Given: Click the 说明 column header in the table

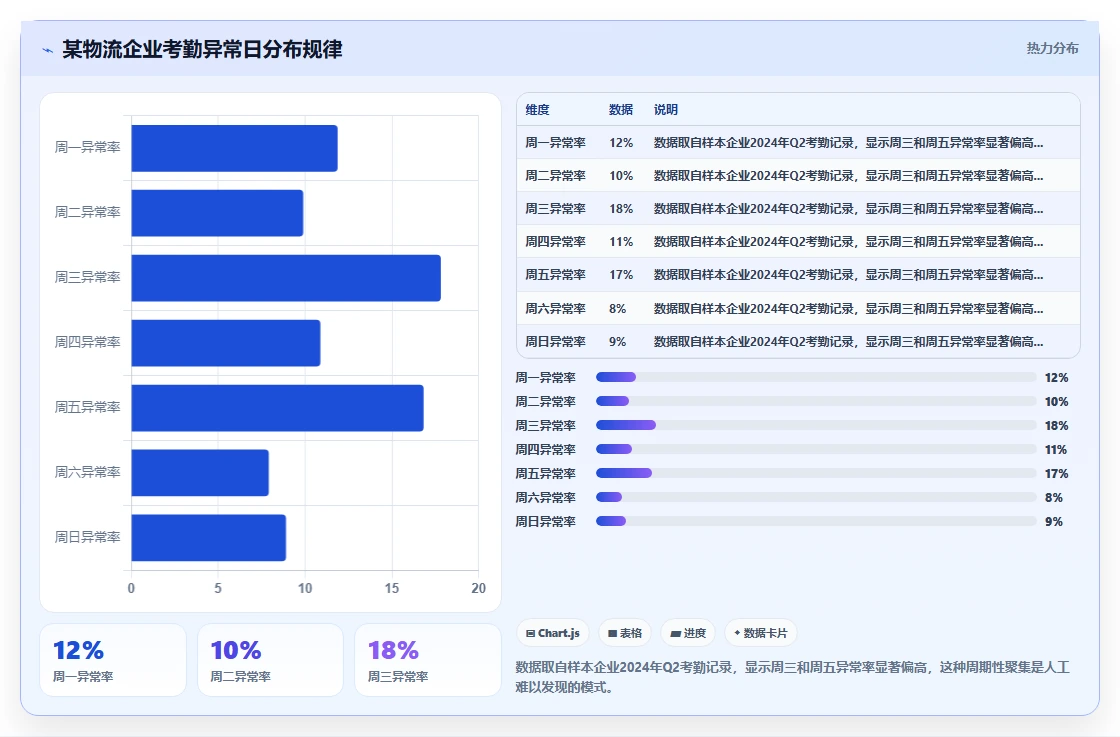Looking at the screenshot, I should click(666, 109).
